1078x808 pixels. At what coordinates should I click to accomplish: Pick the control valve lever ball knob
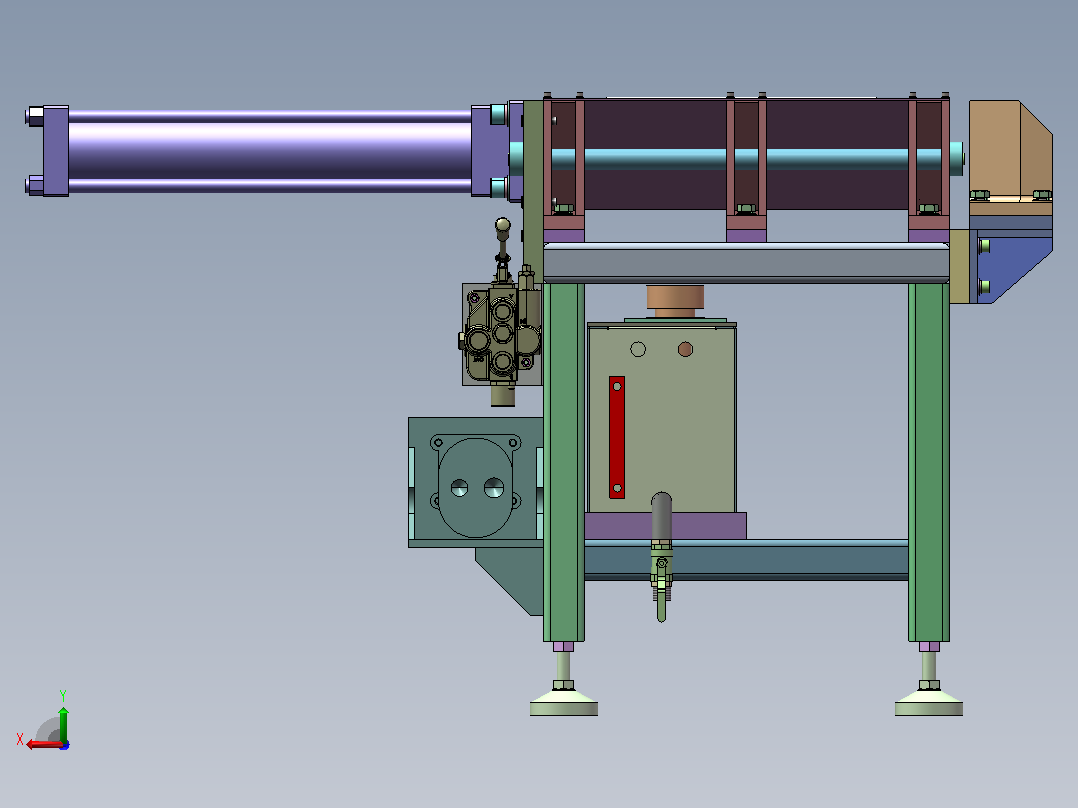coord(503,225)
